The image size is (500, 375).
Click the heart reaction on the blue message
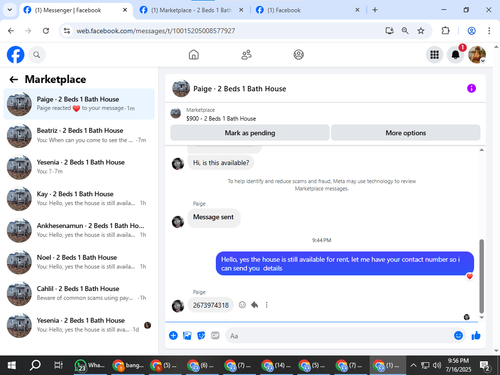click(x=470, y=276)
